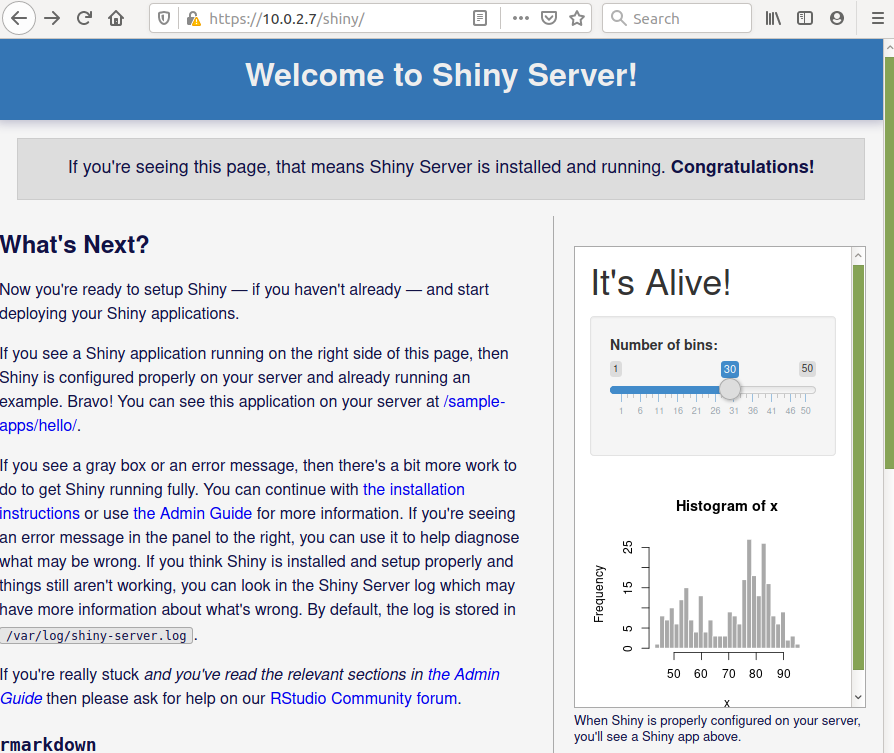
Task: Click the browser Forward arrow button
Action: coord(52,18)
